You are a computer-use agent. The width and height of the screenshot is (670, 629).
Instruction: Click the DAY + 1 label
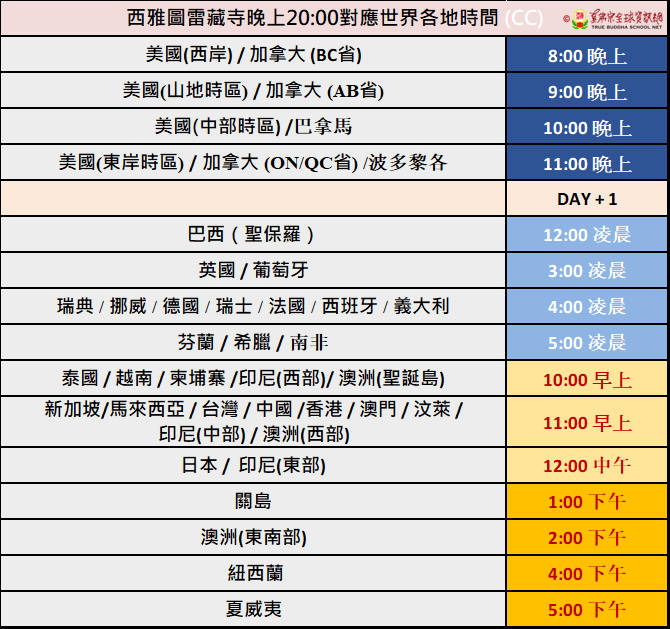point(587,199)
